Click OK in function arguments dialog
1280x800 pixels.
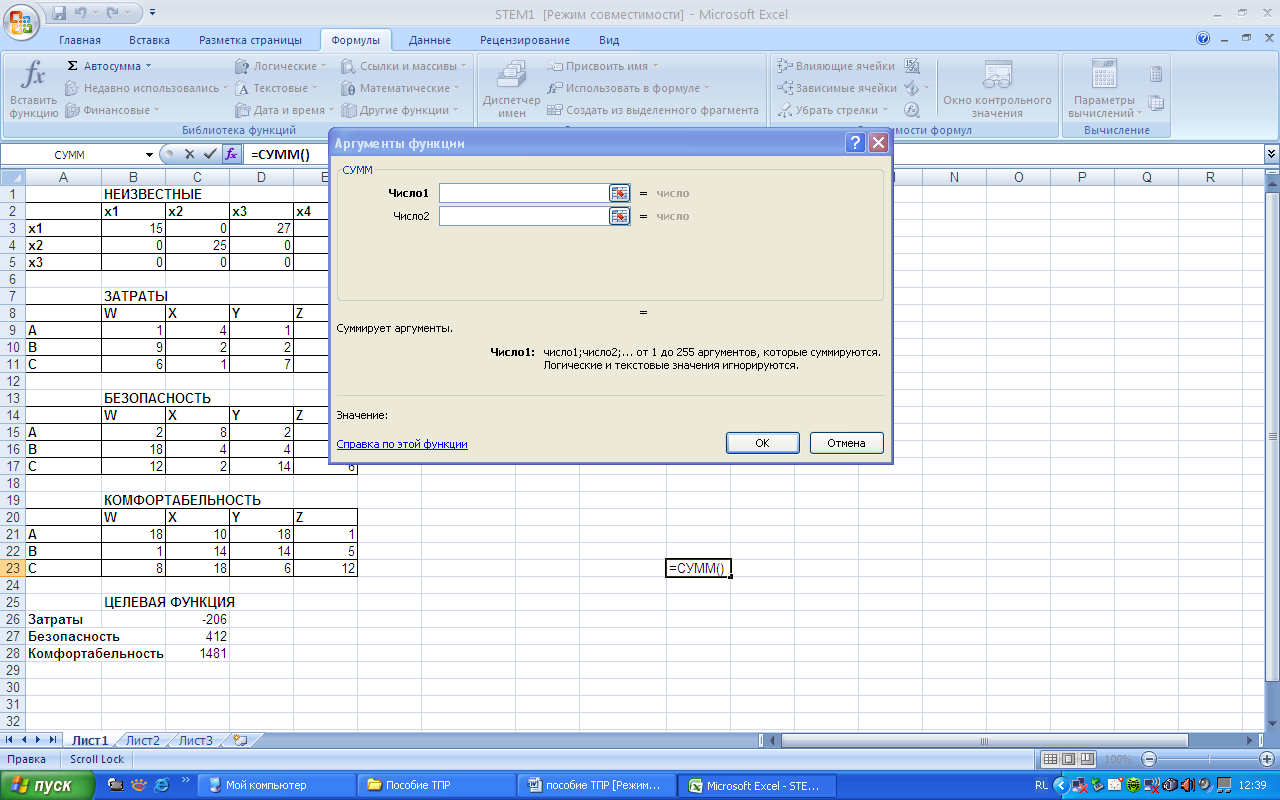pos(762,443)
